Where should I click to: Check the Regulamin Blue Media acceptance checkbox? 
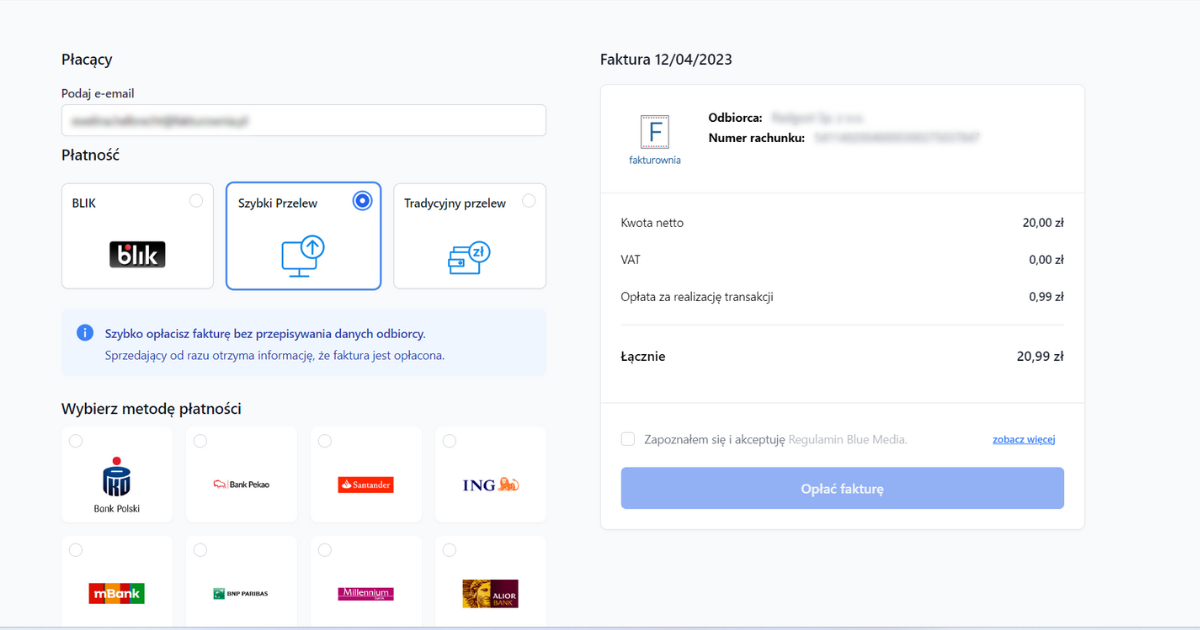(628, 438)
